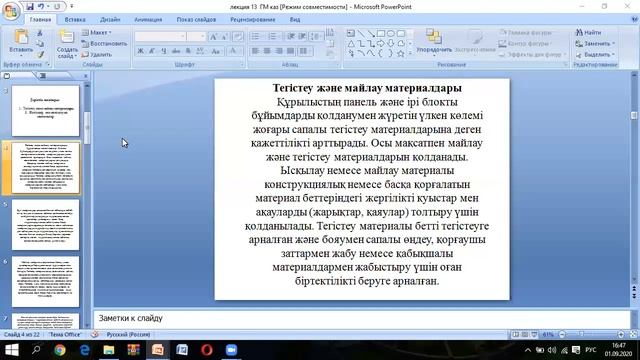Select the straight line shape

click(x=361, y=33)
